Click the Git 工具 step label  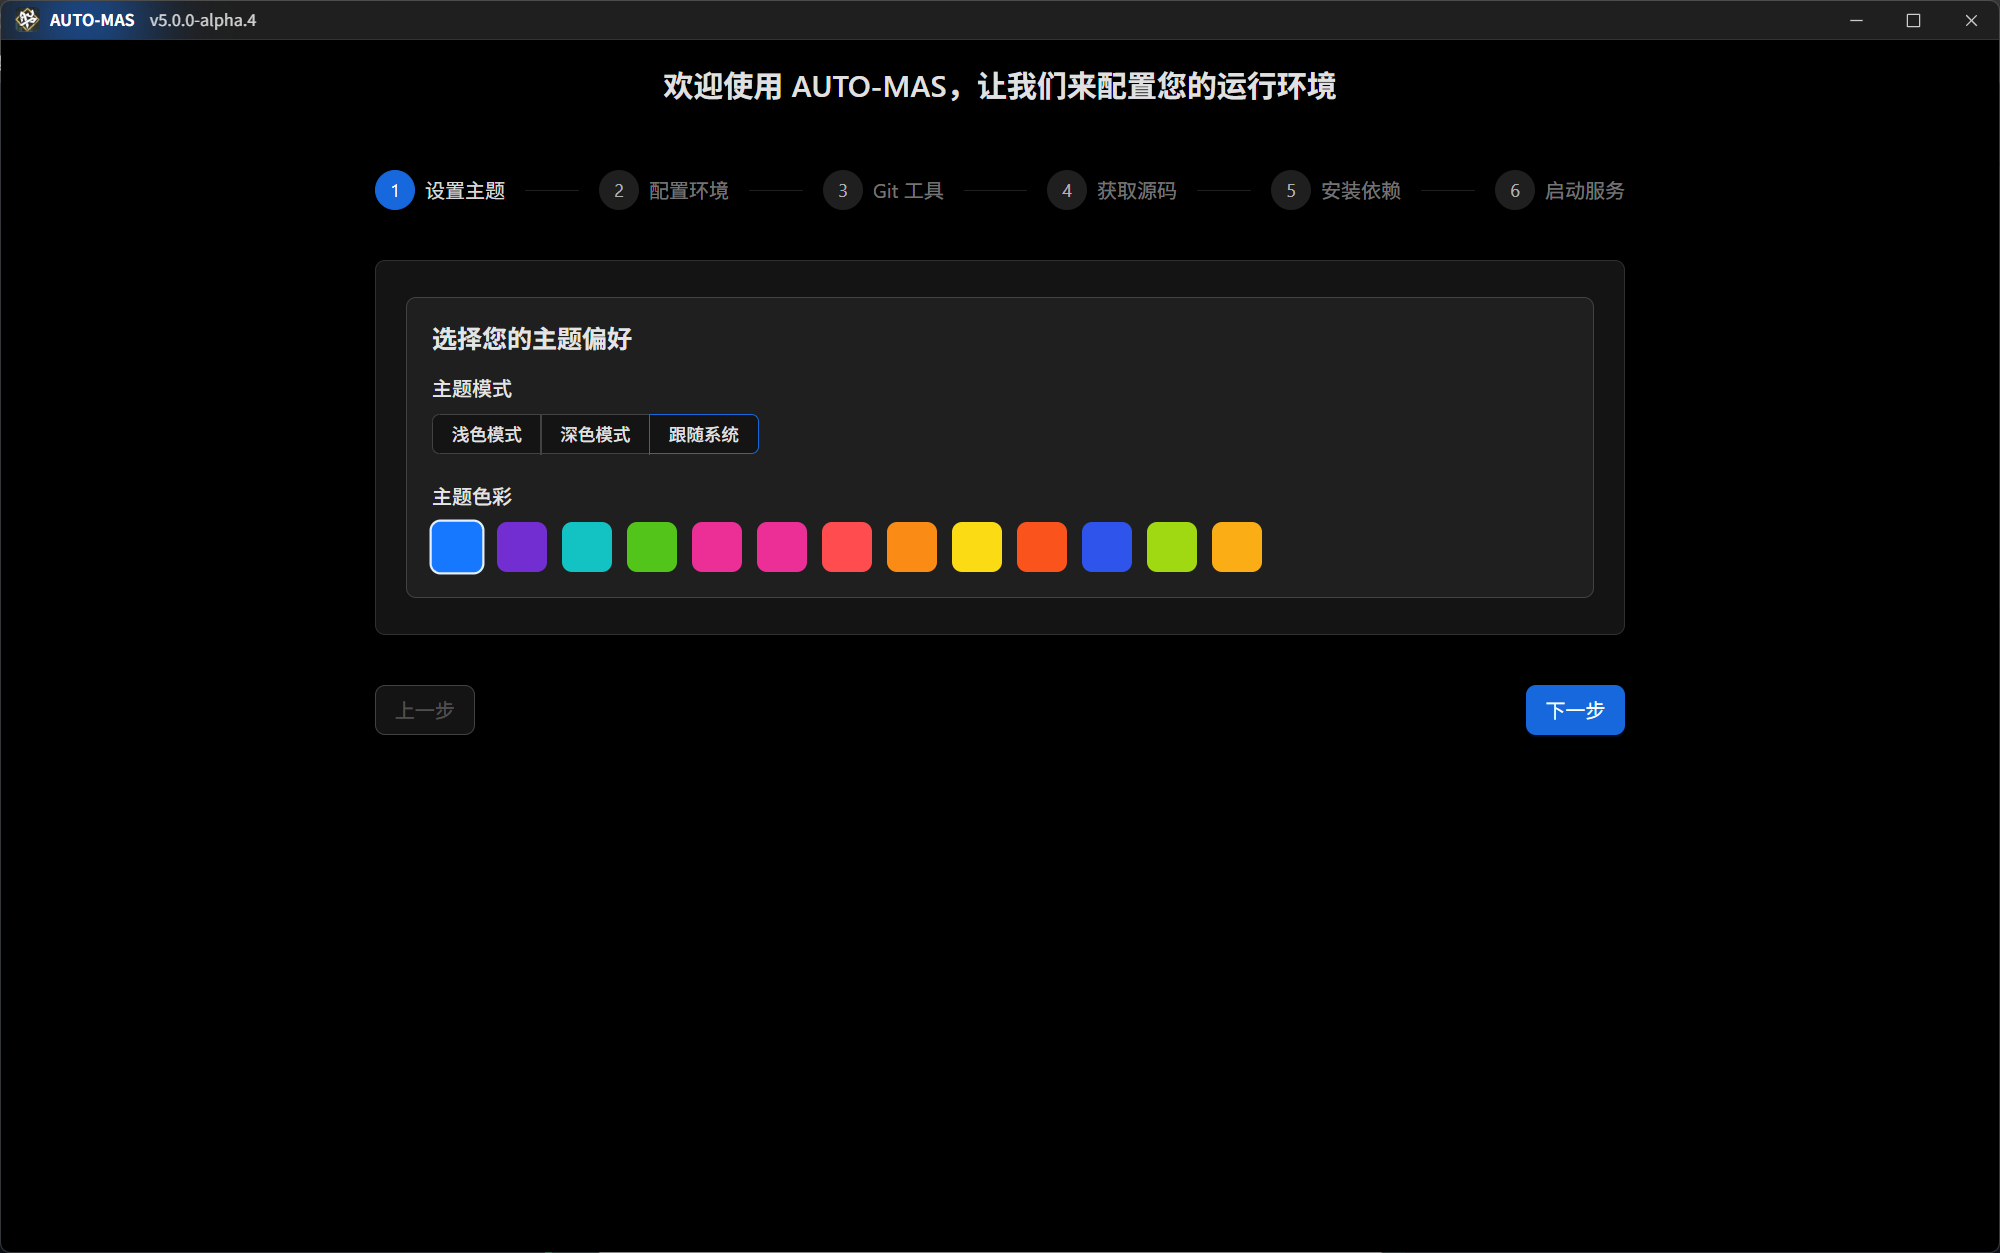pos(908,190)
